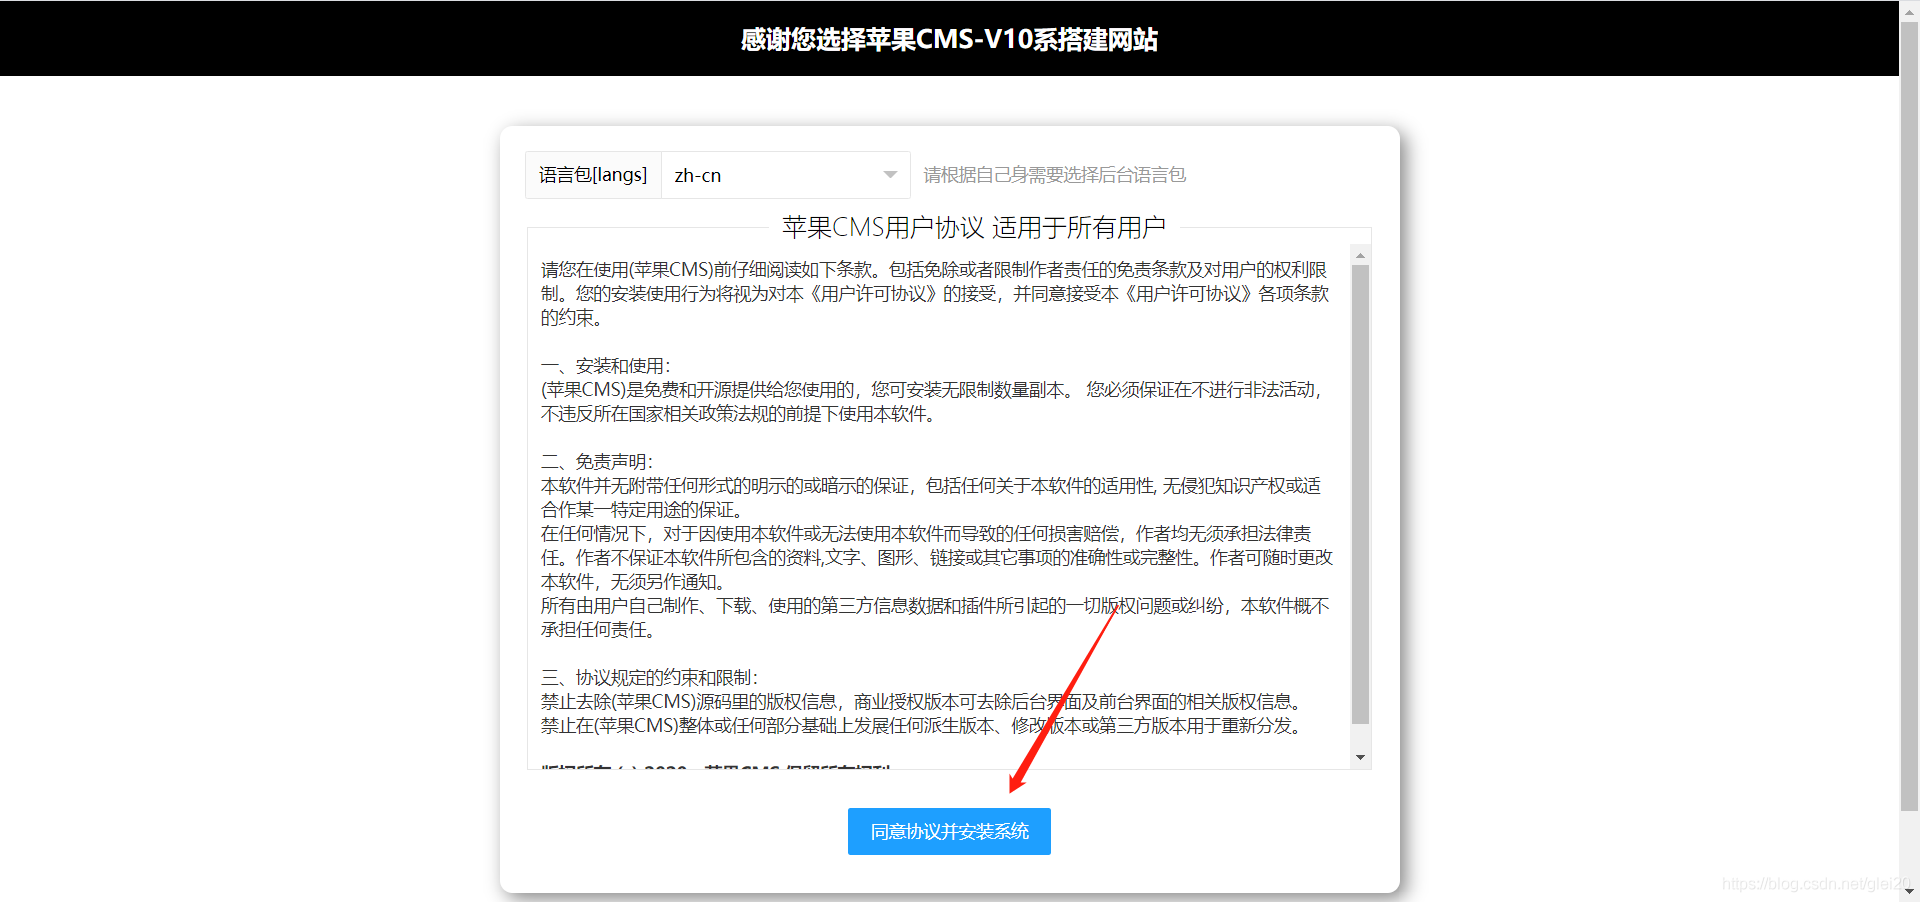Click the line starting 禁止去除(苹果CMS)源码里的版权信息
The height and width of the screenshot is (902, 1920).
(920, 702)
